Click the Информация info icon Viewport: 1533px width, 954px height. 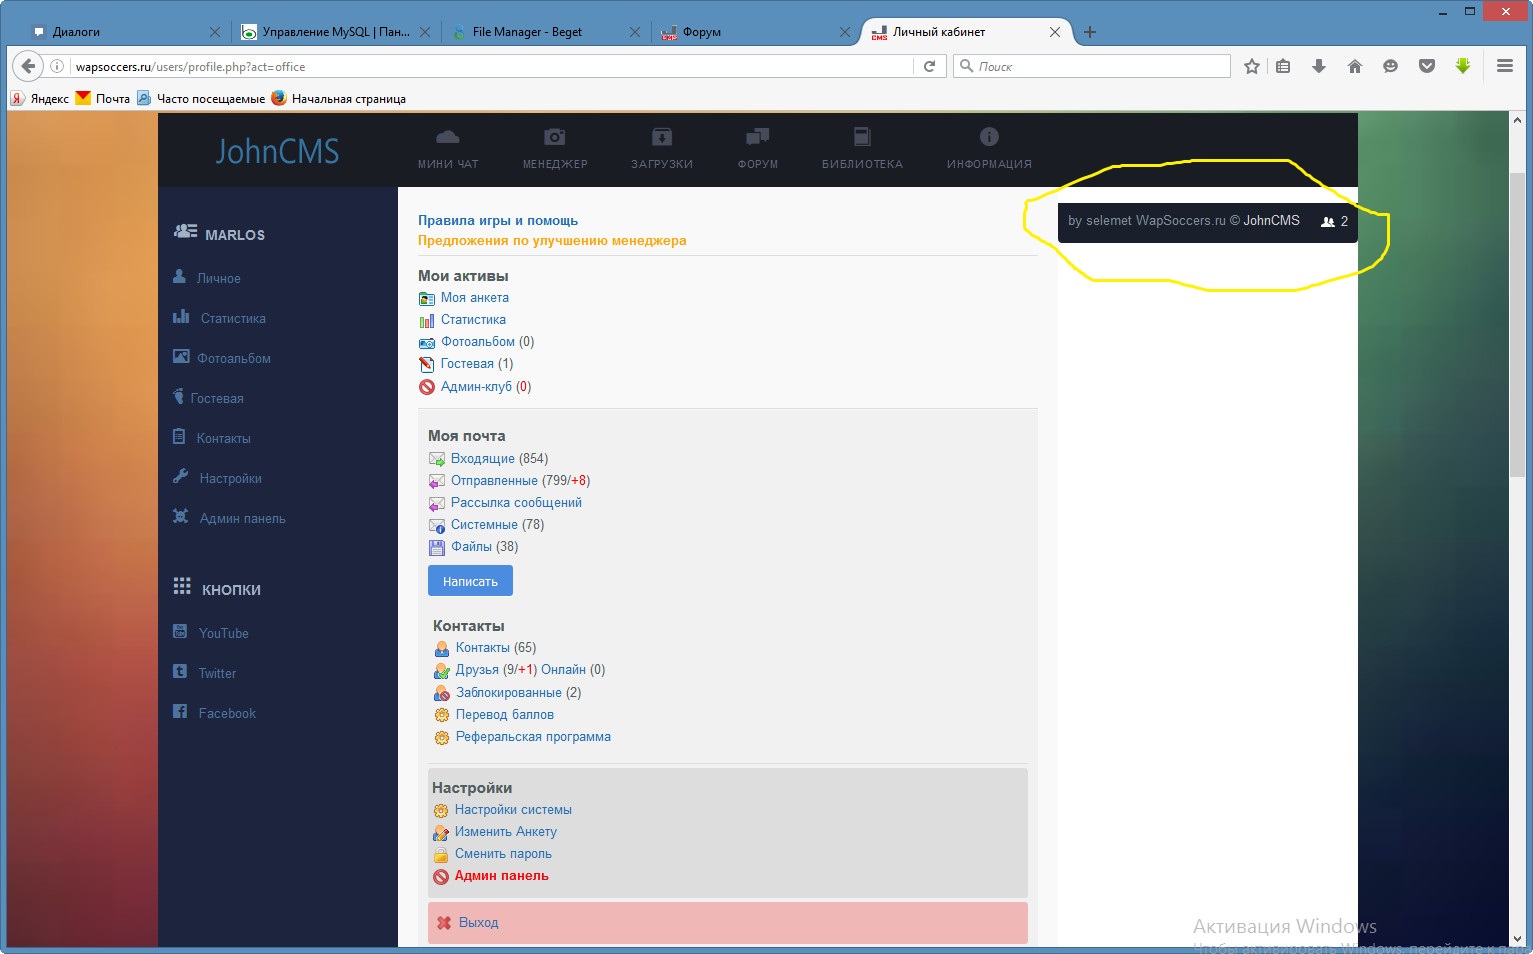pos(989,137)
